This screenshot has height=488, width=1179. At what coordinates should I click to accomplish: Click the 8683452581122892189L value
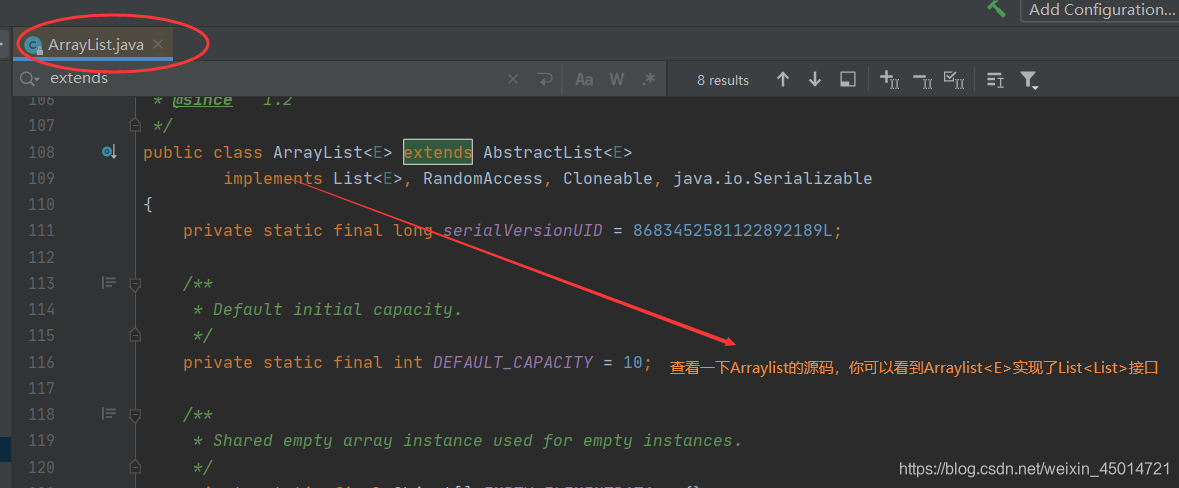tap(733, 231)
